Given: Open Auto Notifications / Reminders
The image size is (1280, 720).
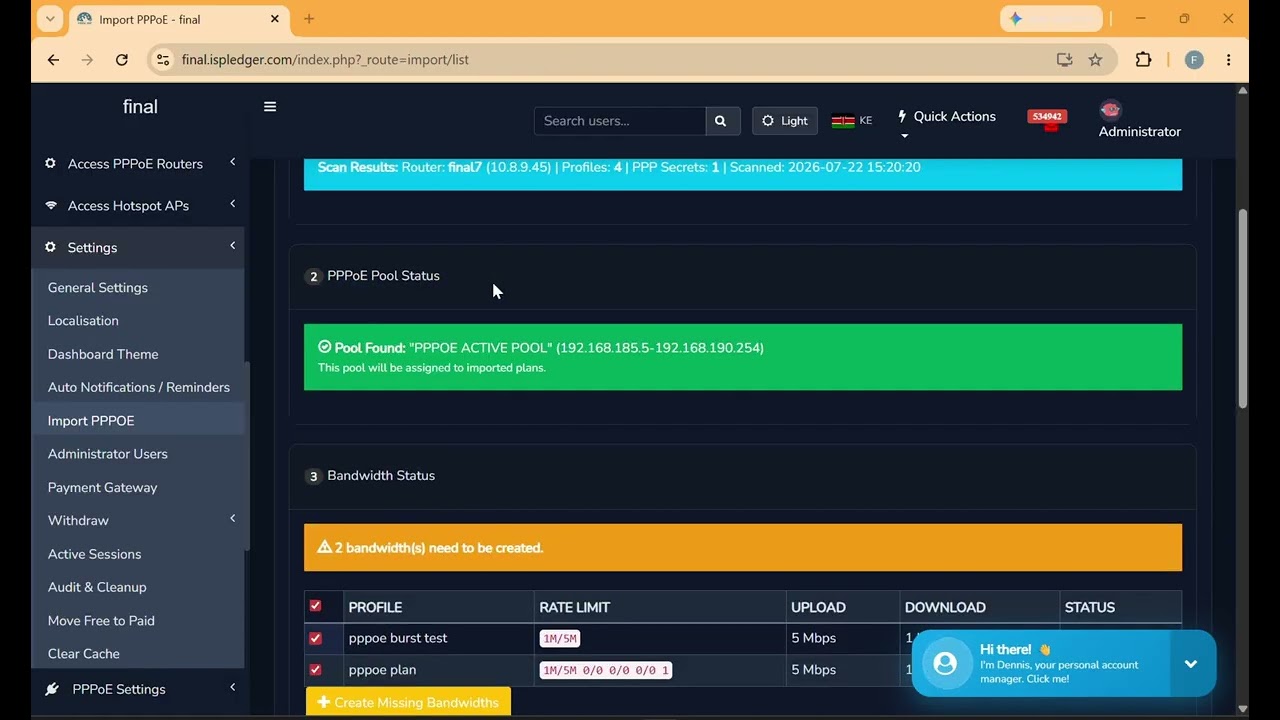Looking at the screenshot, I should (139, 387).
